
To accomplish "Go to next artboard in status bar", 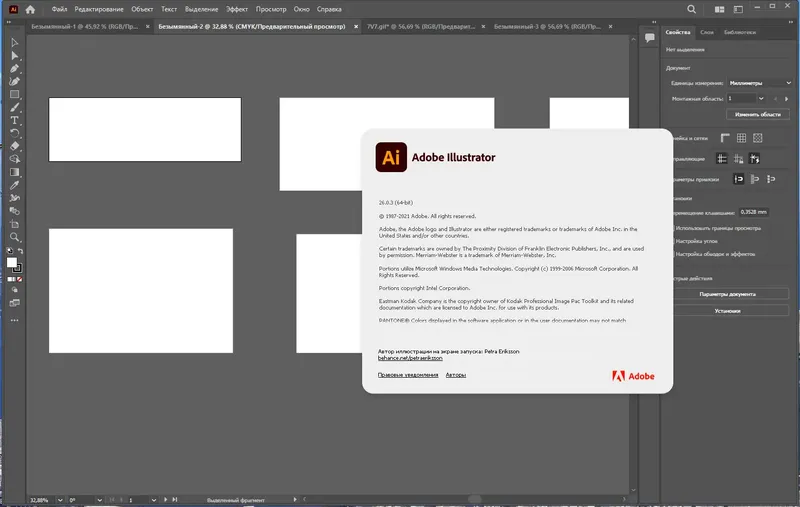I will point(165,500).
